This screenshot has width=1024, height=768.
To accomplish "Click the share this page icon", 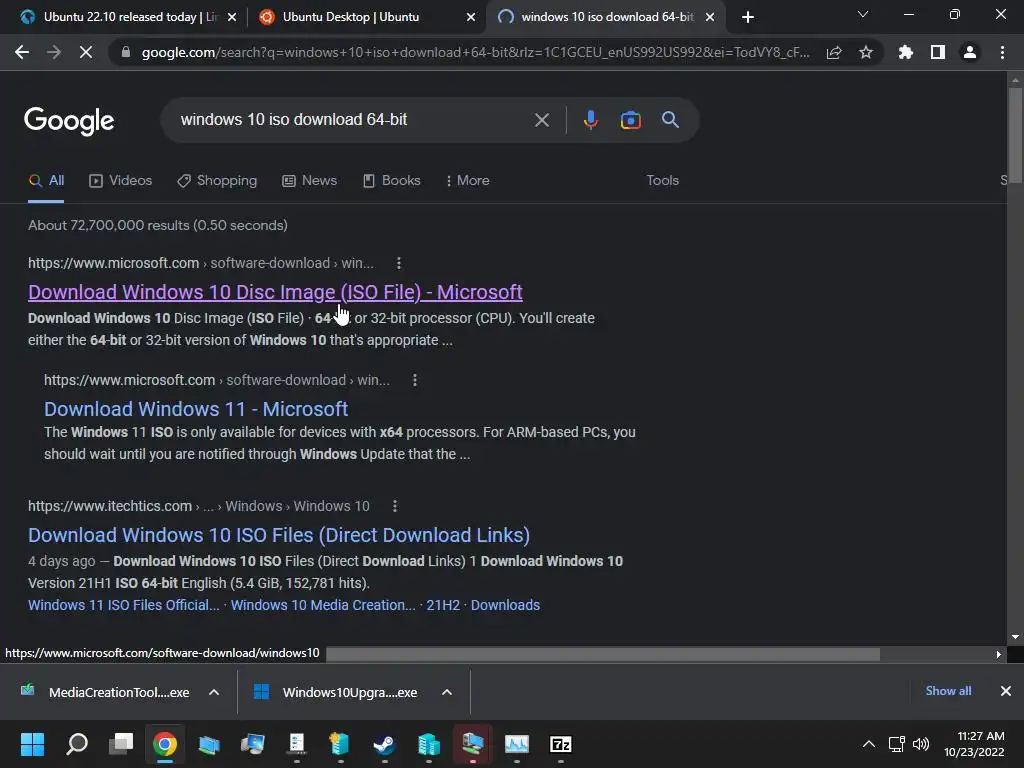I will click(833, 52).
